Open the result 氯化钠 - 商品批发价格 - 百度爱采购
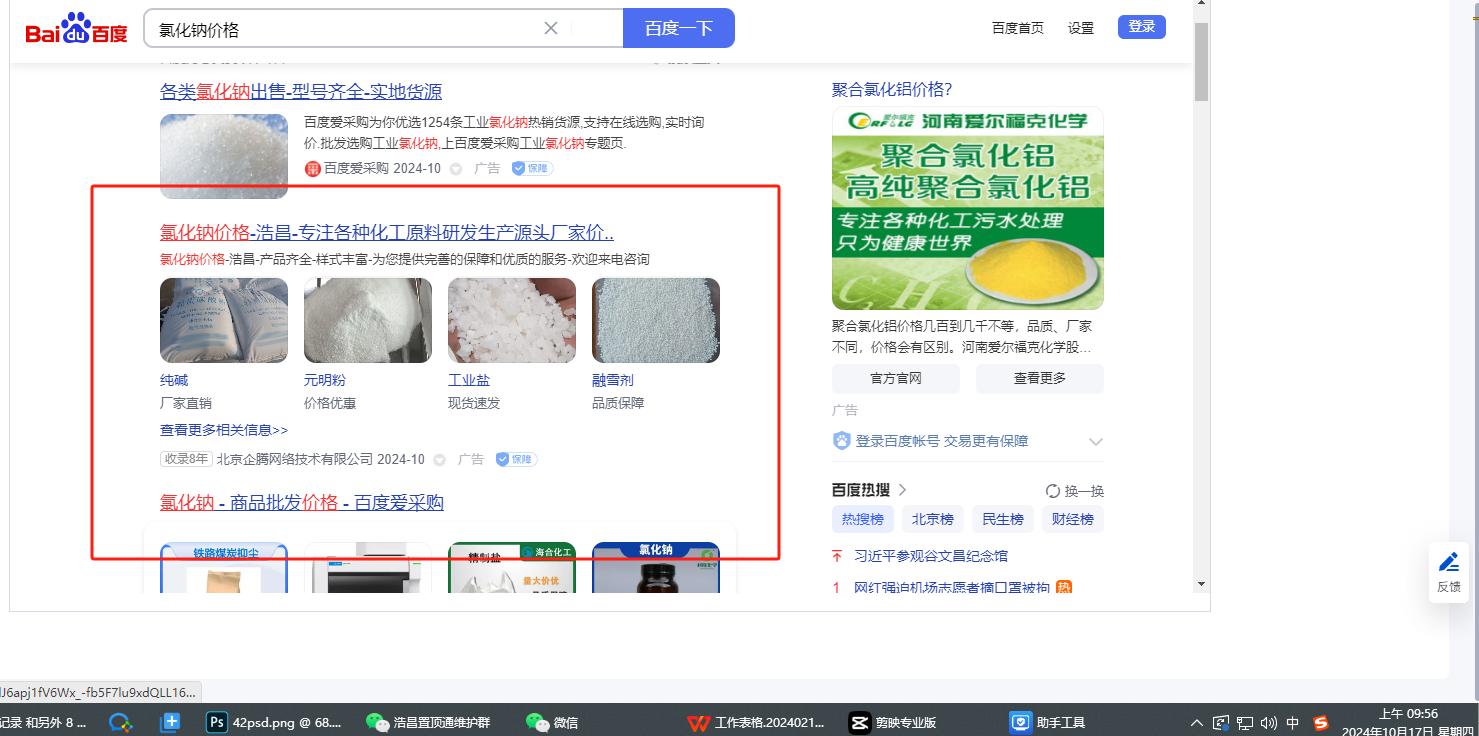1479x736 pixels. (x=302, y=503)
